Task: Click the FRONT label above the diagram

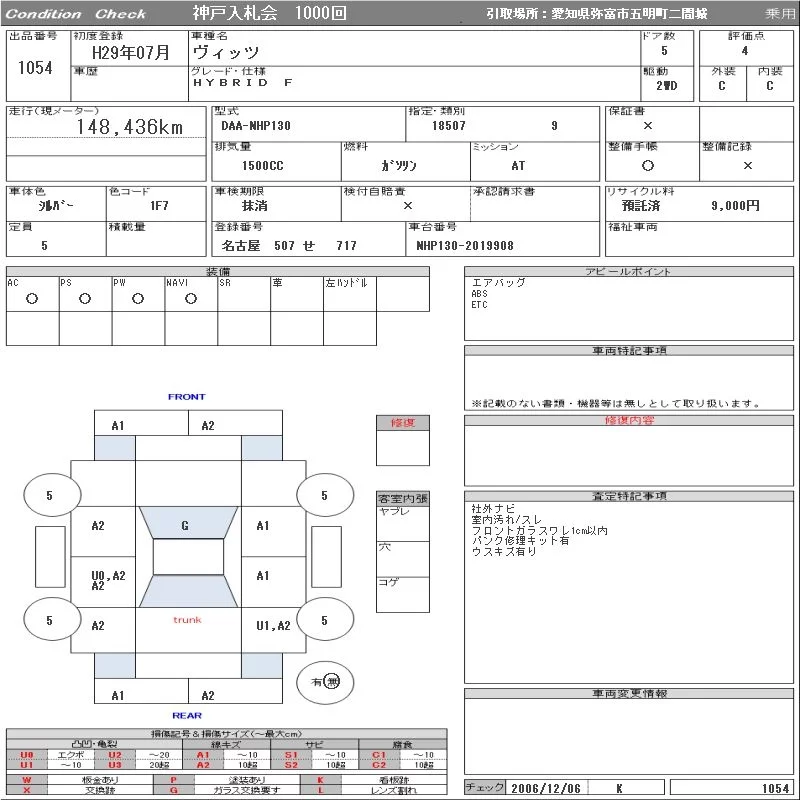Action: pos(187,397)
